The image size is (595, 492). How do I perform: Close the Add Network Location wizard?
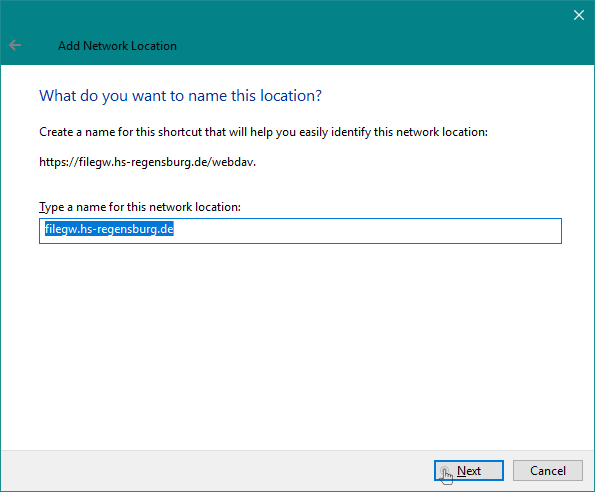579,15
